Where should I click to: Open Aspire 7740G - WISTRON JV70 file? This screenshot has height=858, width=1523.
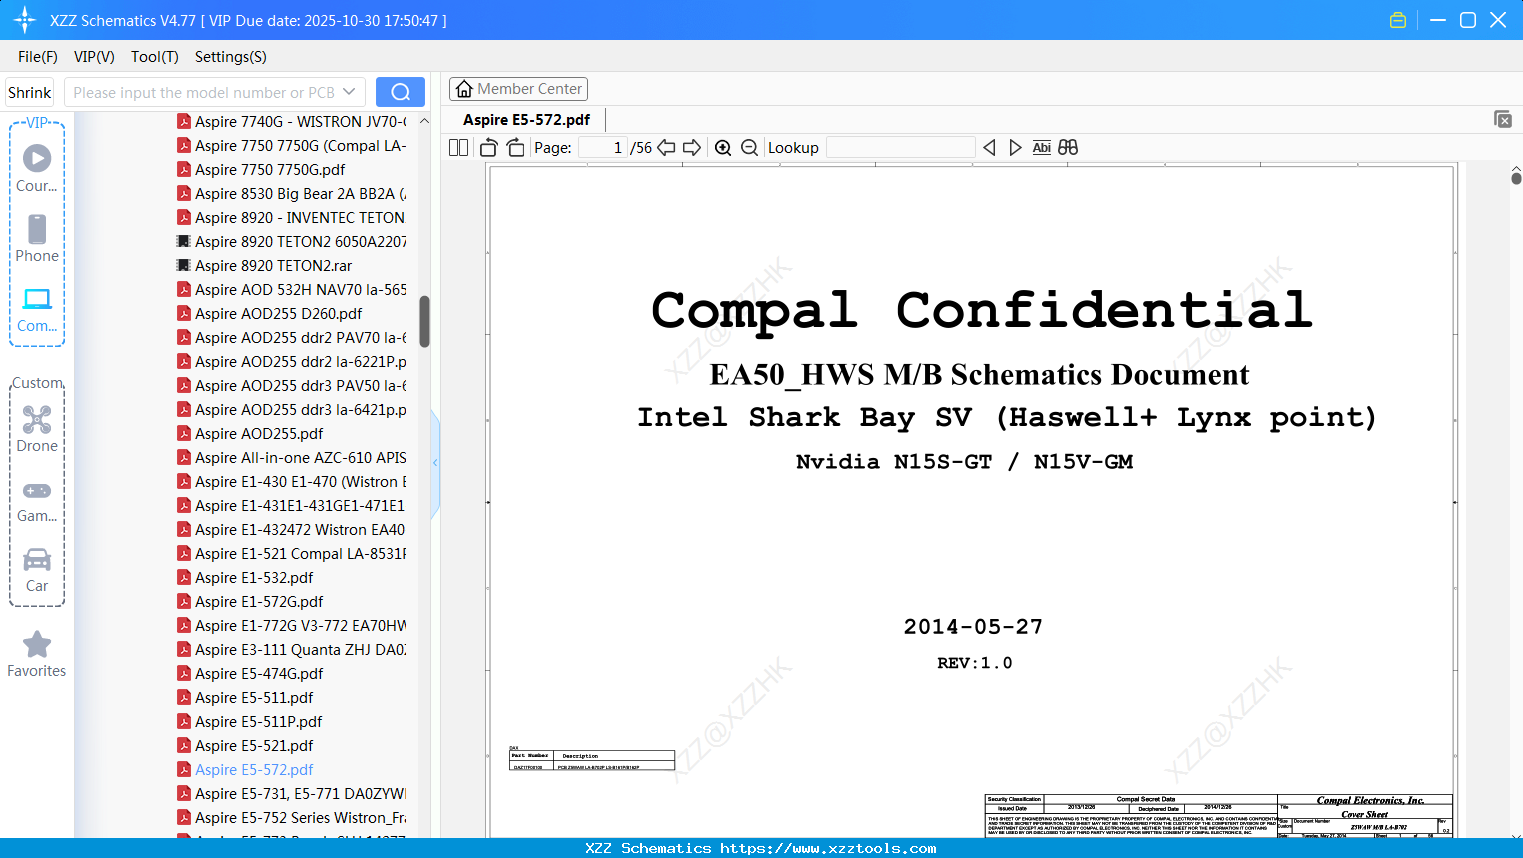click(x=292, y=121)
